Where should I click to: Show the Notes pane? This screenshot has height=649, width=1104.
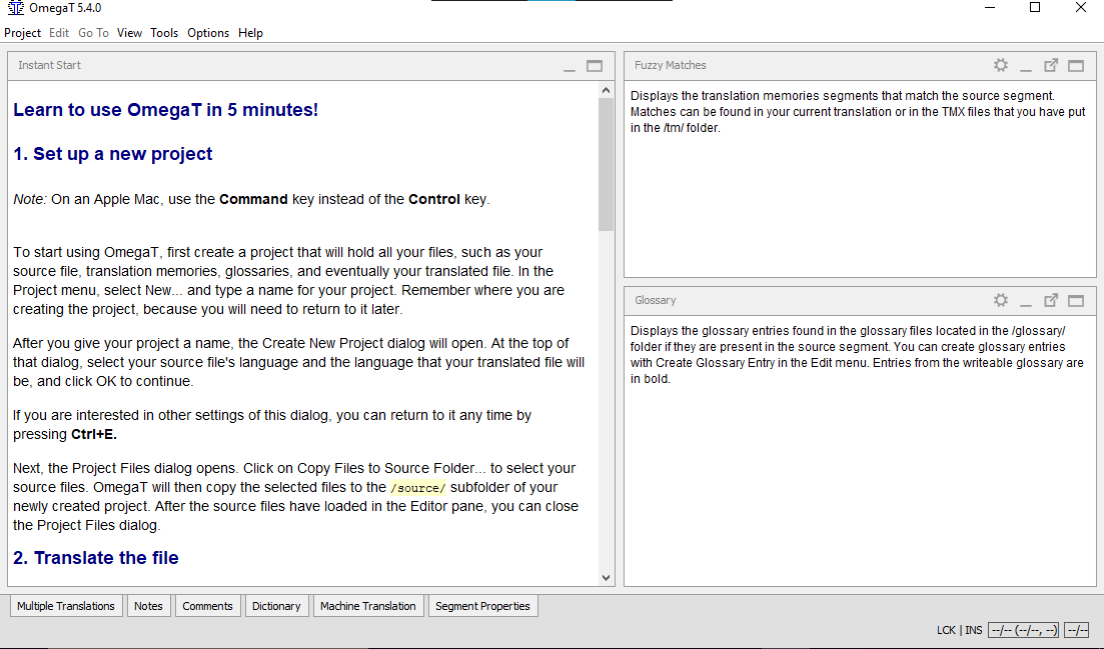149,606
